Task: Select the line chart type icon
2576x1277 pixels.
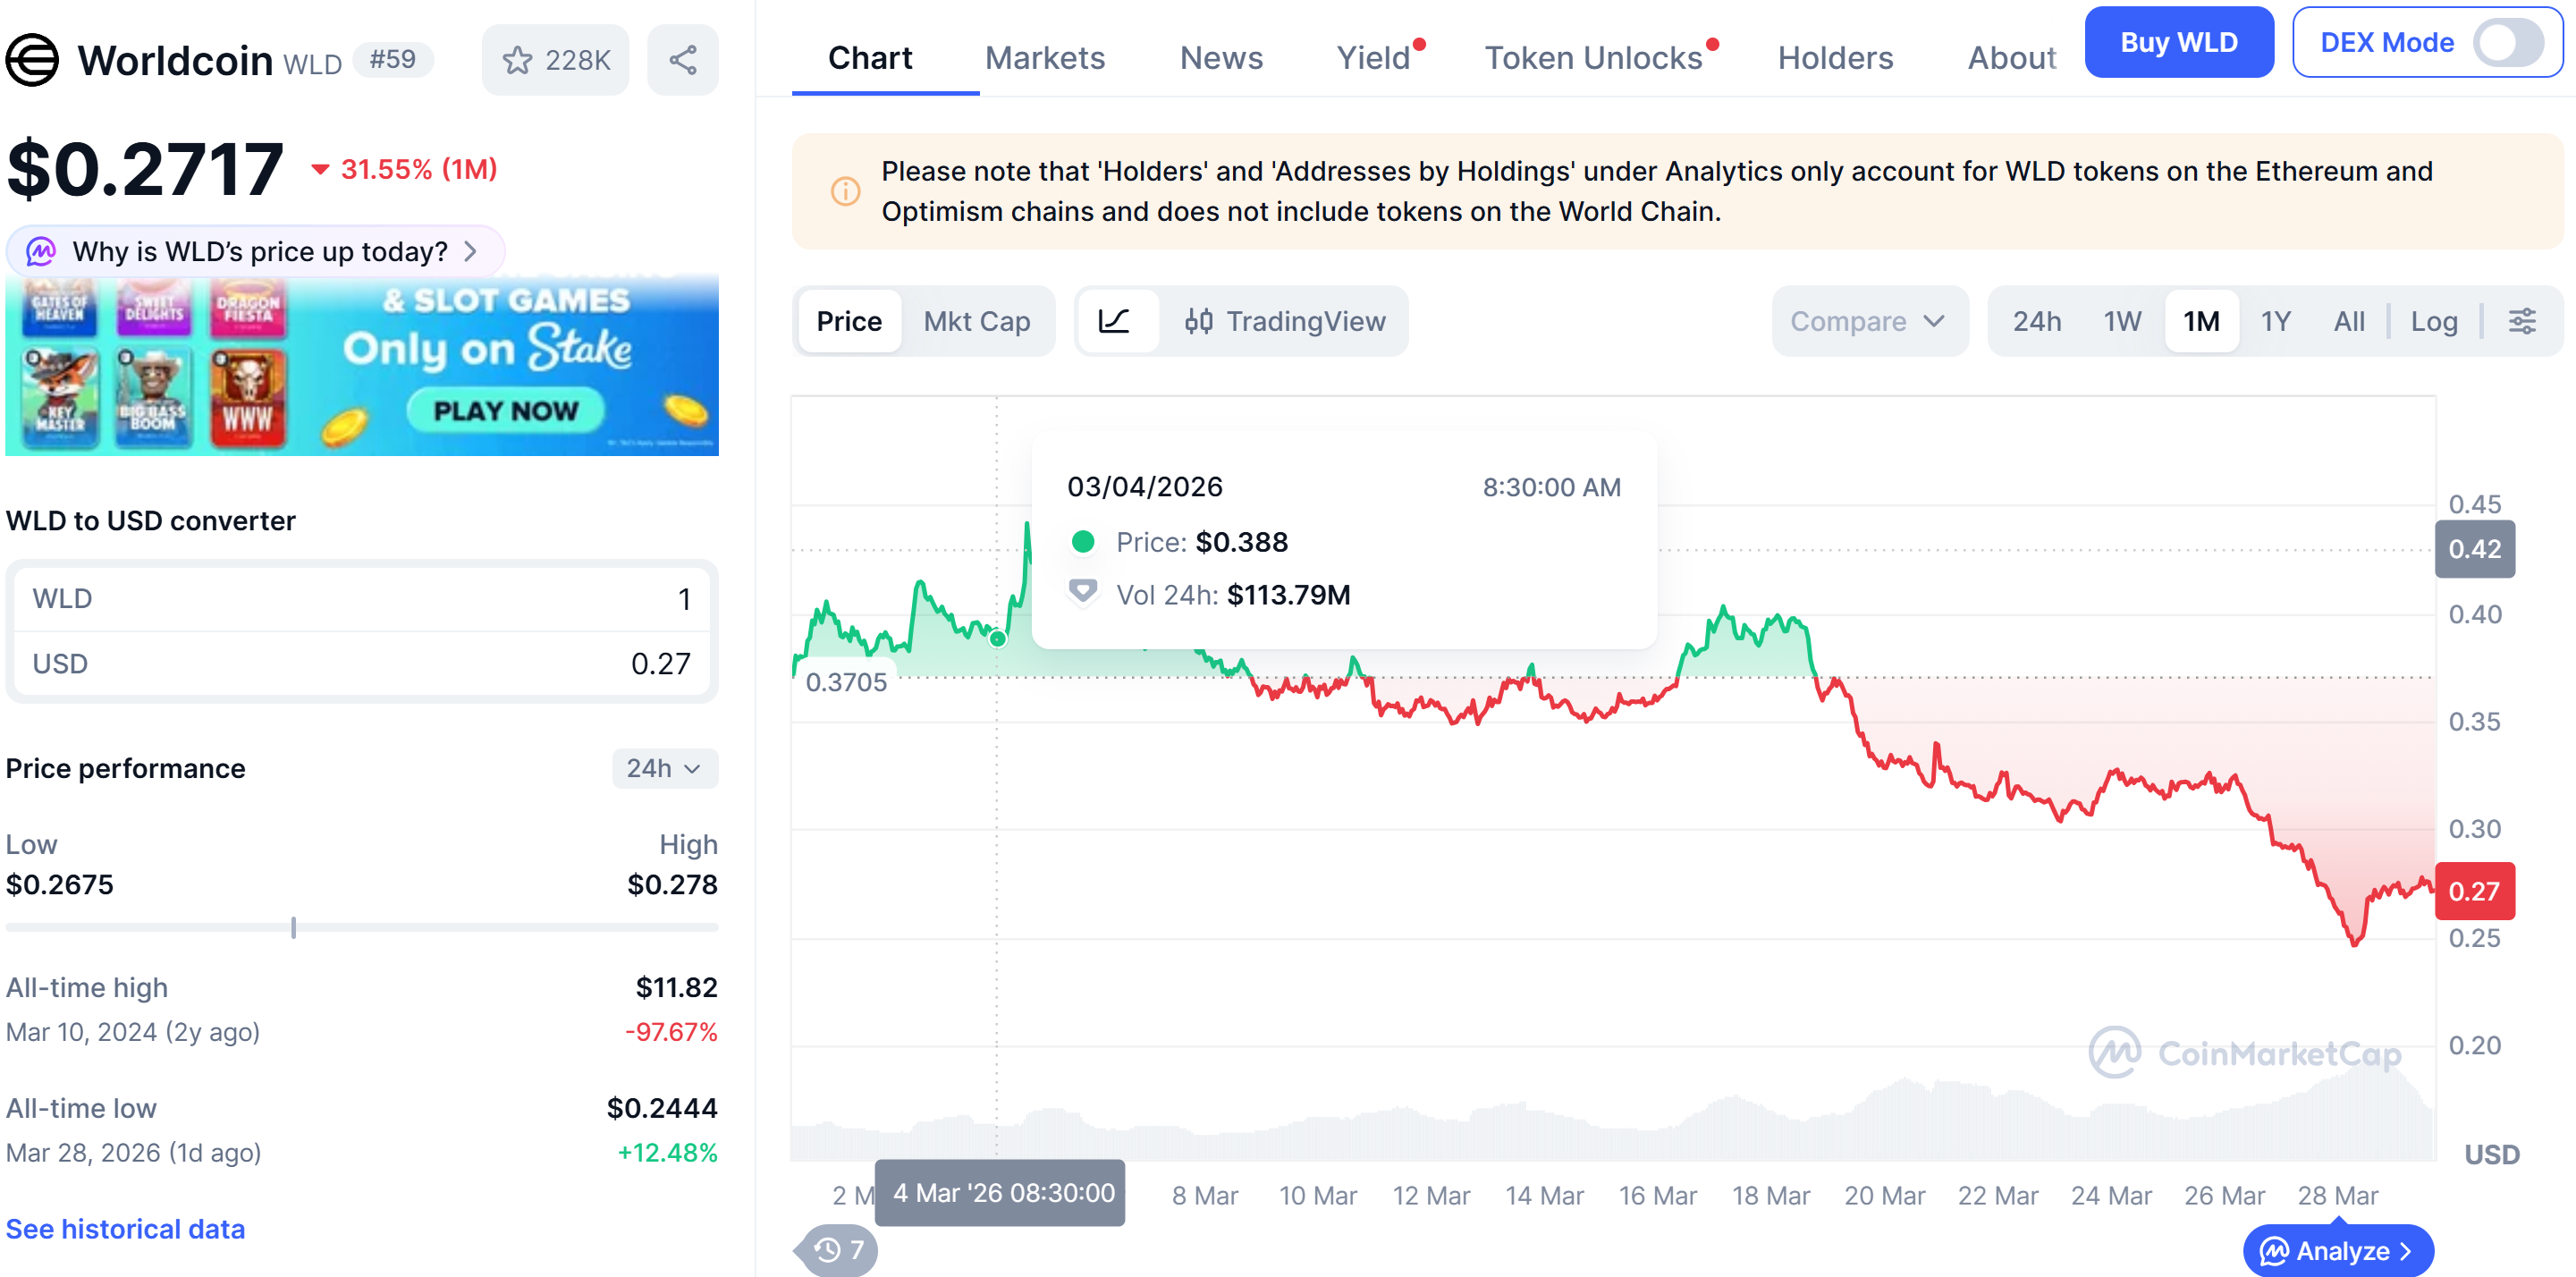Action: pyautogui.click(x=1117, y=321)
